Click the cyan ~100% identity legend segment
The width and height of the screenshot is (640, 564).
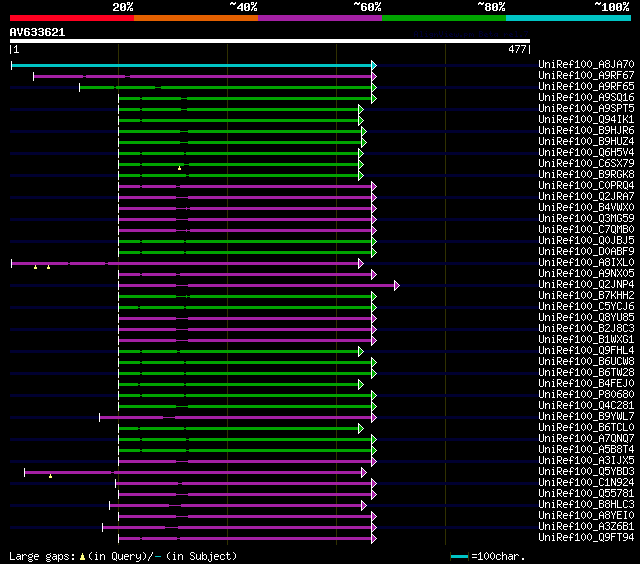click(x=567, y=18)
